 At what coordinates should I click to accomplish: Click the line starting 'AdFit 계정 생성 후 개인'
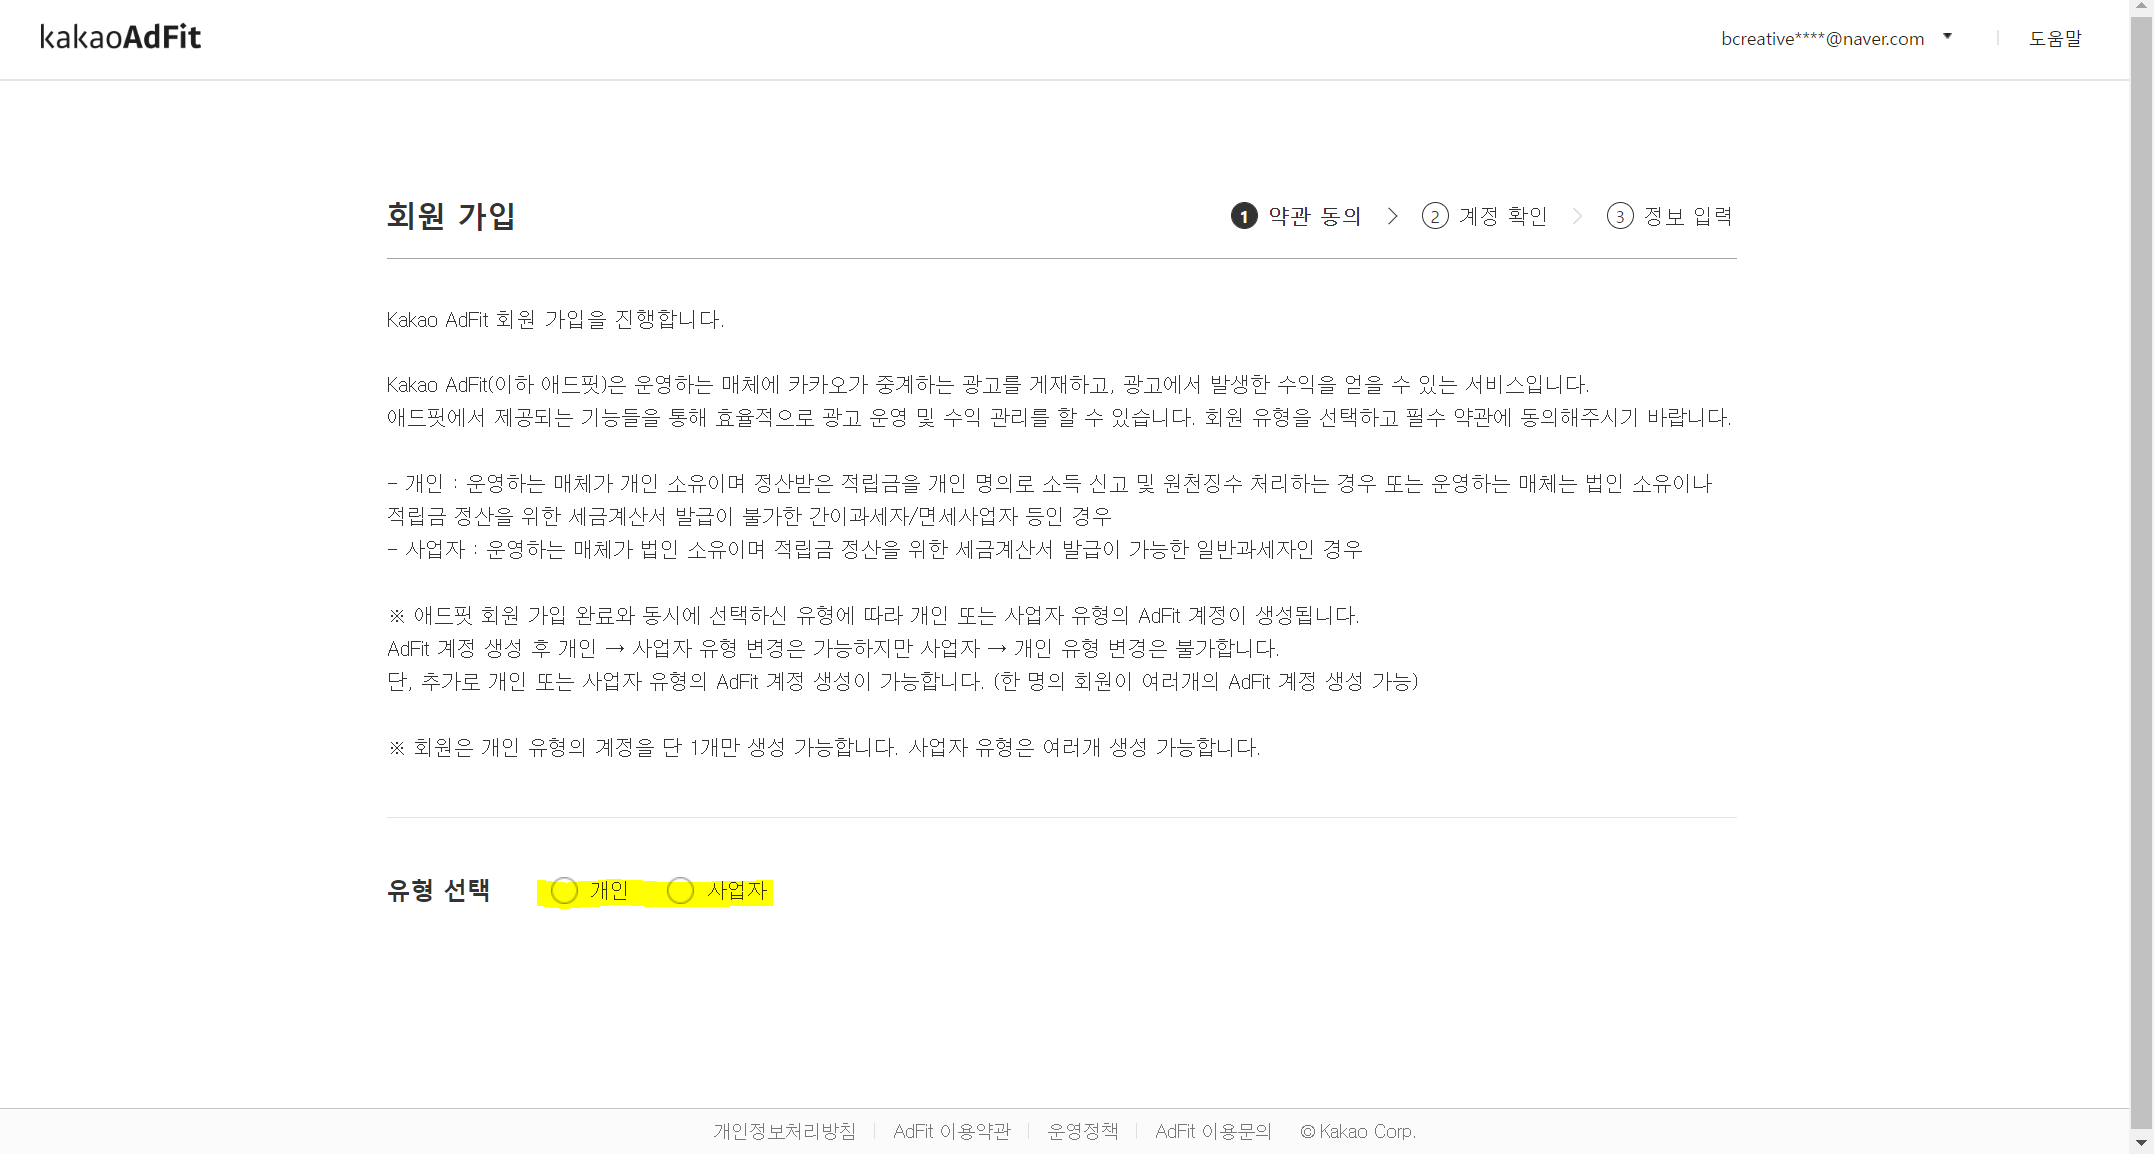pos(833,648)
